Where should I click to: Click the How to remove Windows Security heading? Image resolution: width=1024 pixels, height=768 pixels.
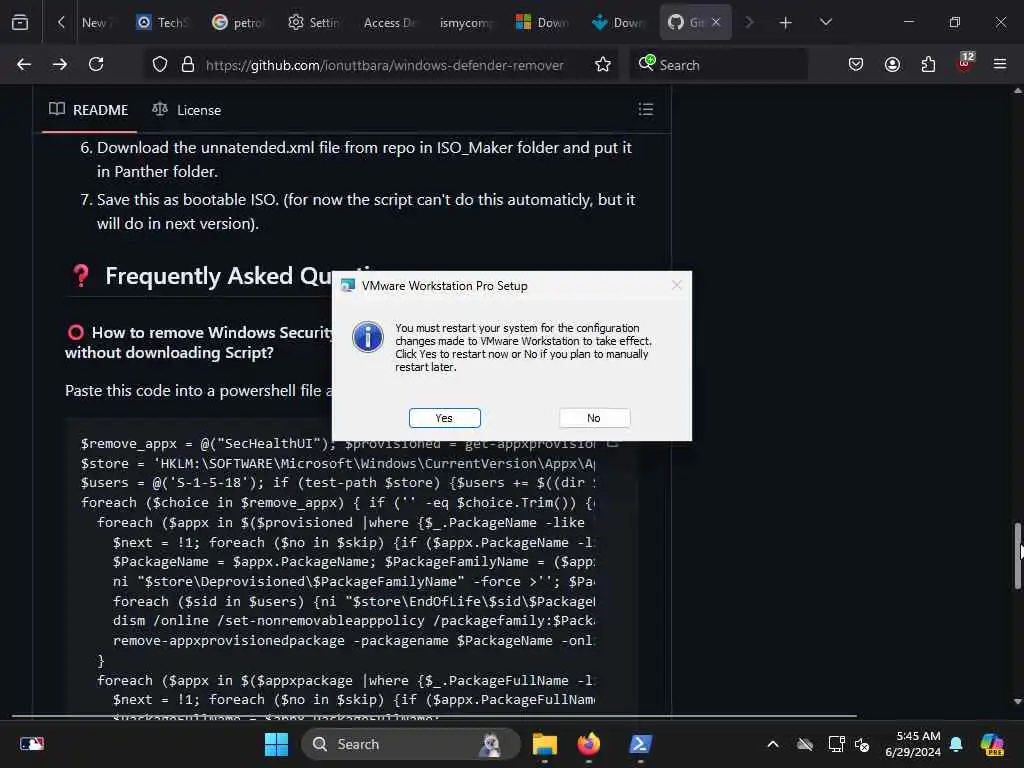[x=200, y=342]
